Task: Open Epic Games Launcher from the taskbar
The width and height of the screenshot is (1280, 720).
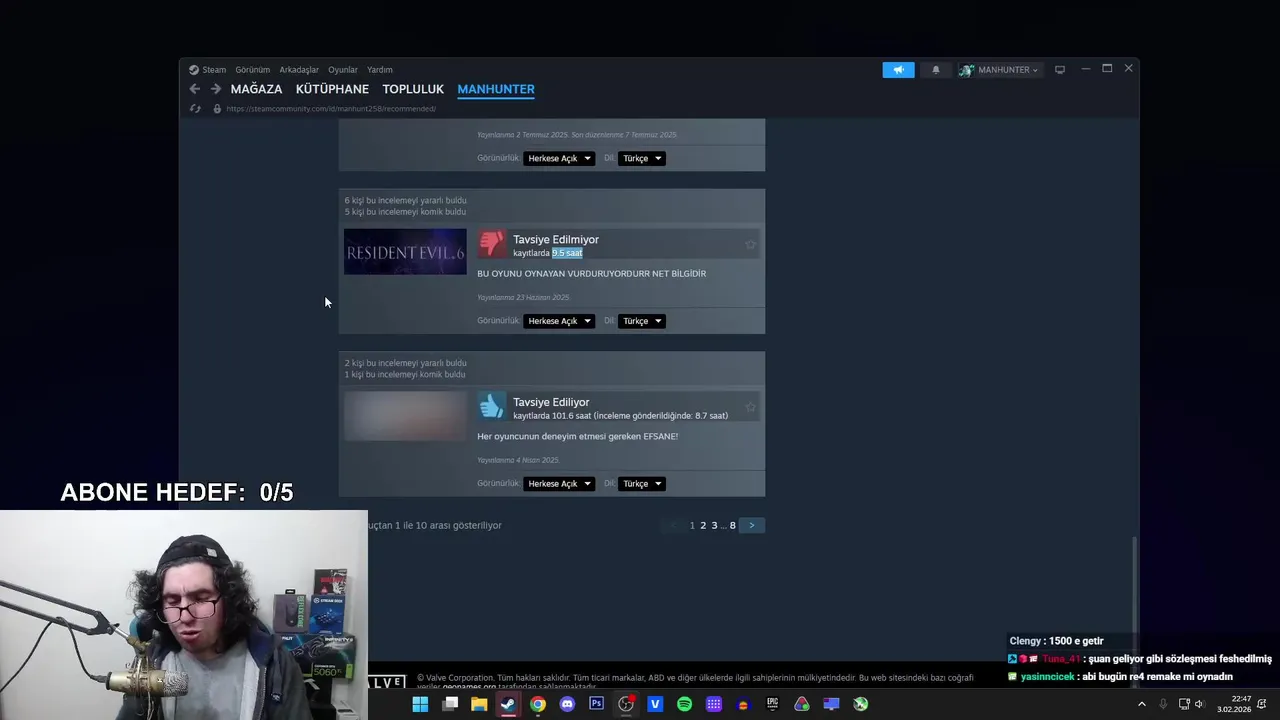Action: point(772,704)
